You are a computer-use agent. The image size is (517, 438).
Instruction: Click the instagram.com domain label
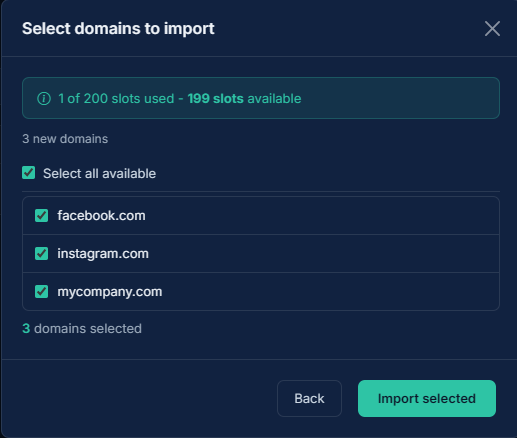coord(103,254)
